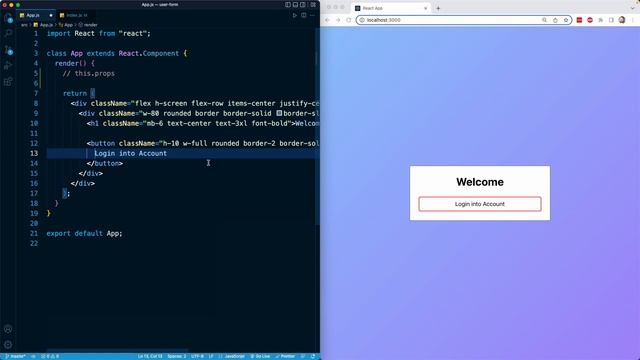The height and width of the screenshot is (360, 640).
Task: Close the React App browser tab
Action: pos(425,8)
